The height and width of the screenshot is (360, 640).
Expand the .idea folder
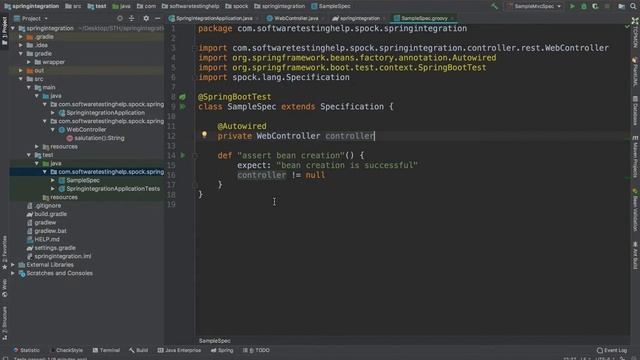[21, 45]
